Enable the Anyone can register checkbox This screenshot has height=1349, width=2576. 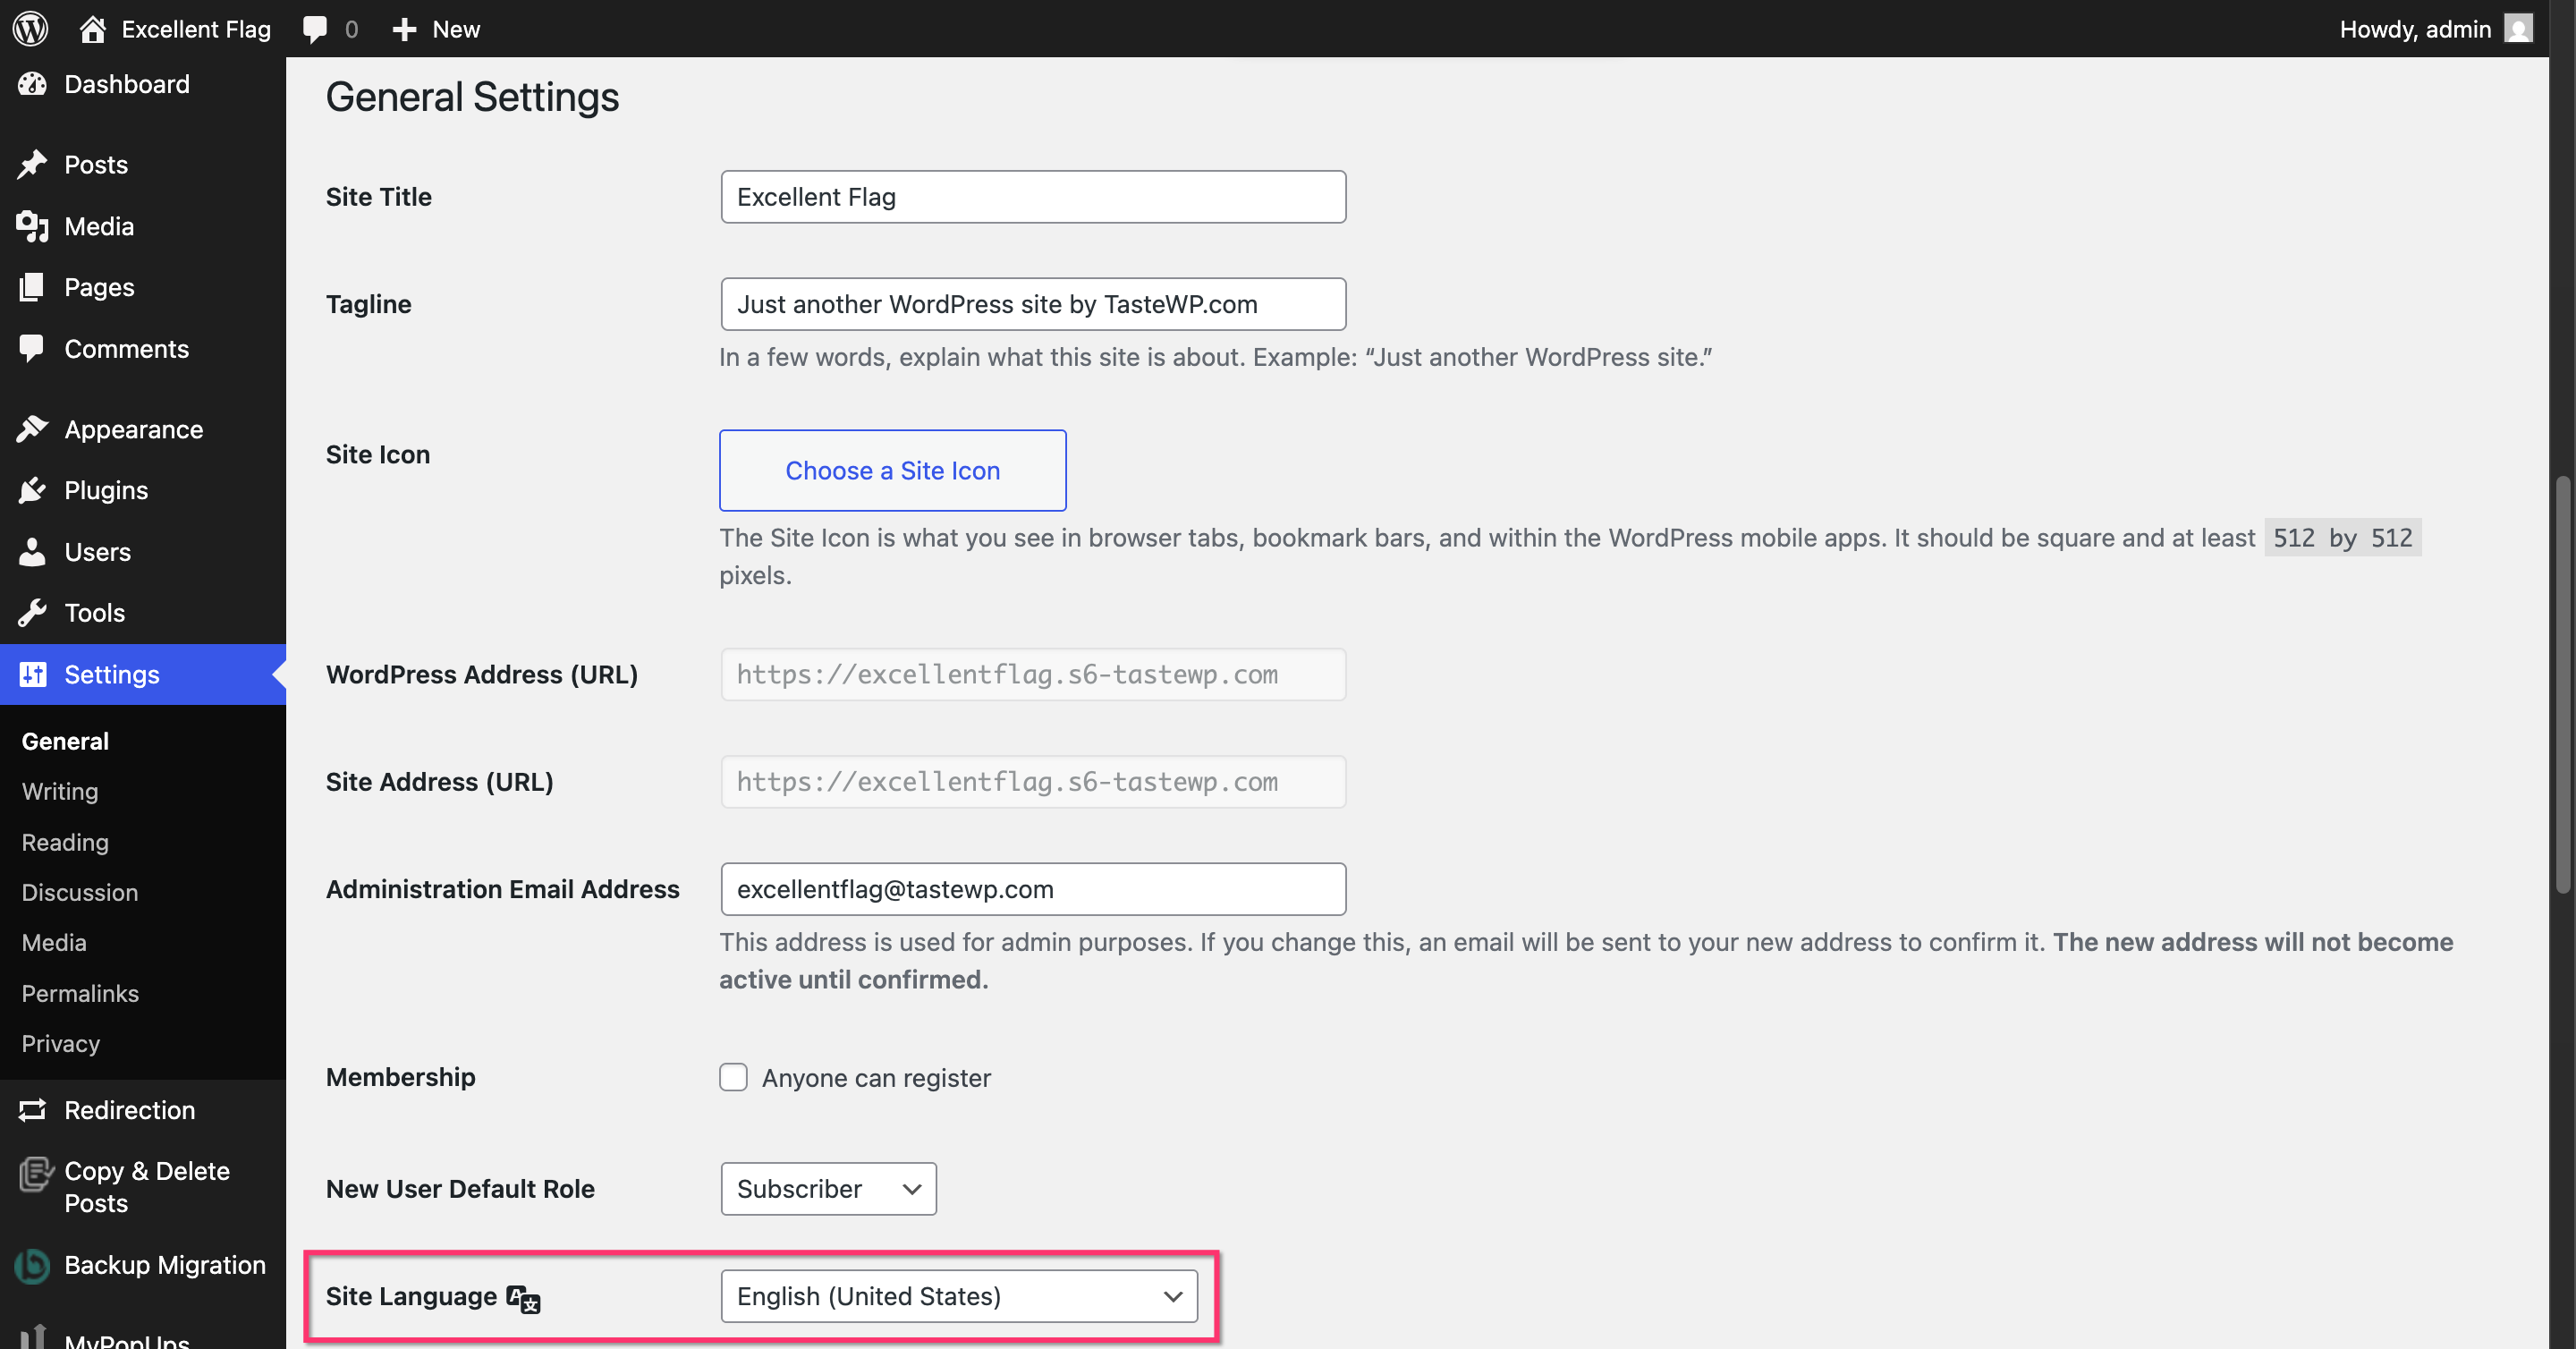coord(733,1077)
